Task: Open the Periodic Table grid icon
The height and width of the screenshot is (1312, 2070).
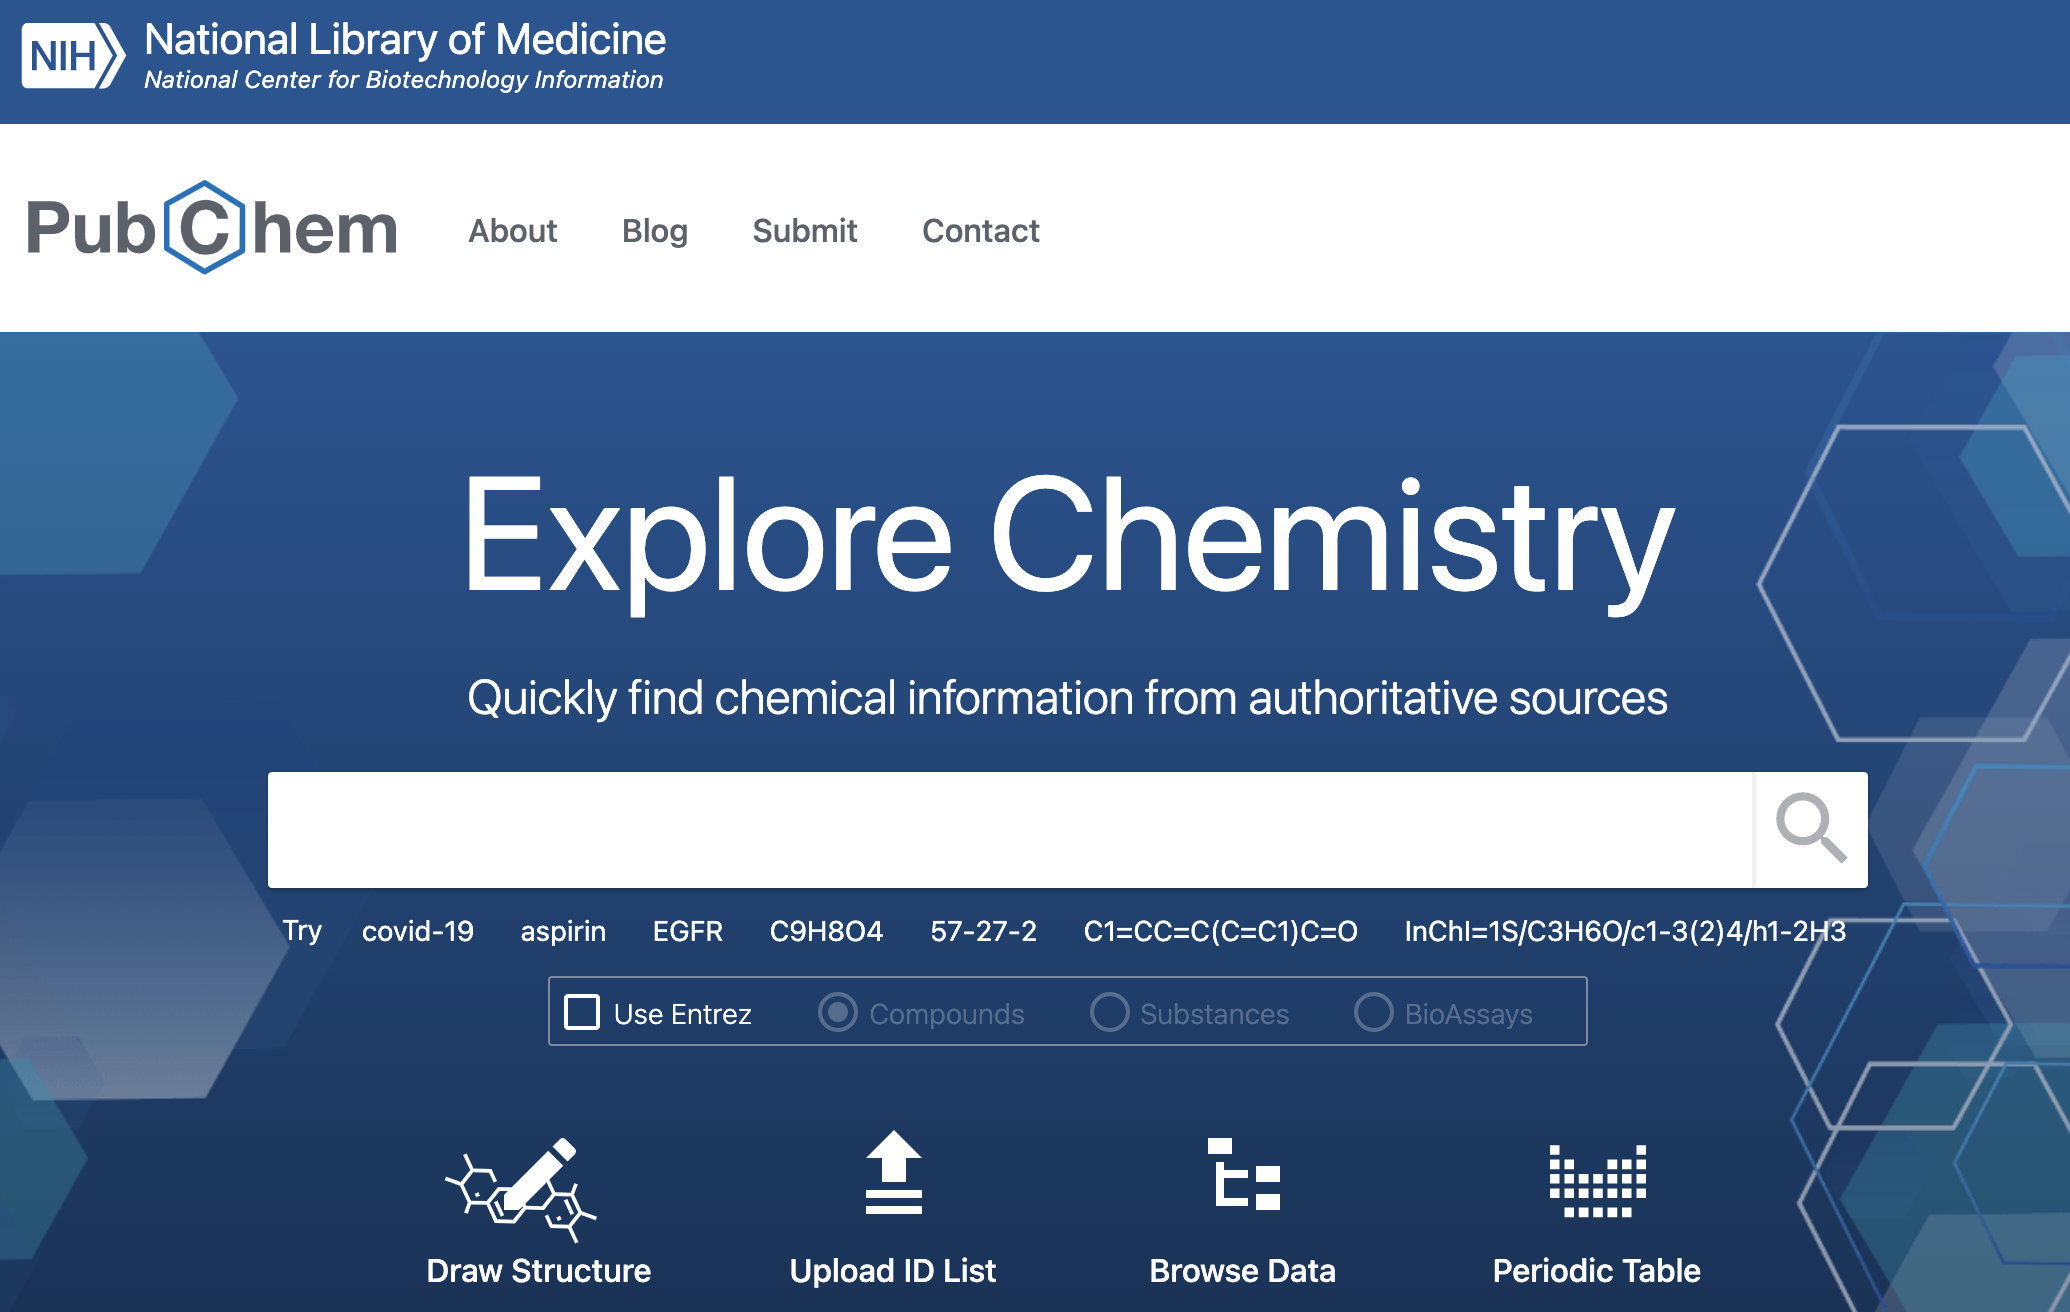Action: (1597, 1181)
